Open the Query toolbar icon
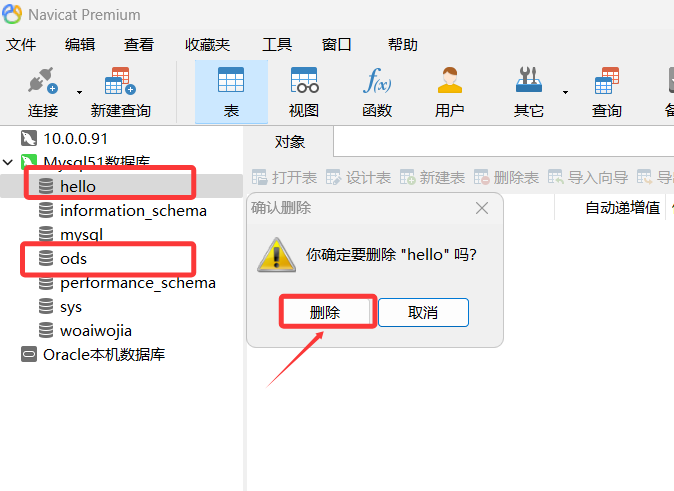This screenshot has width=674, height=491. [607, 80]
